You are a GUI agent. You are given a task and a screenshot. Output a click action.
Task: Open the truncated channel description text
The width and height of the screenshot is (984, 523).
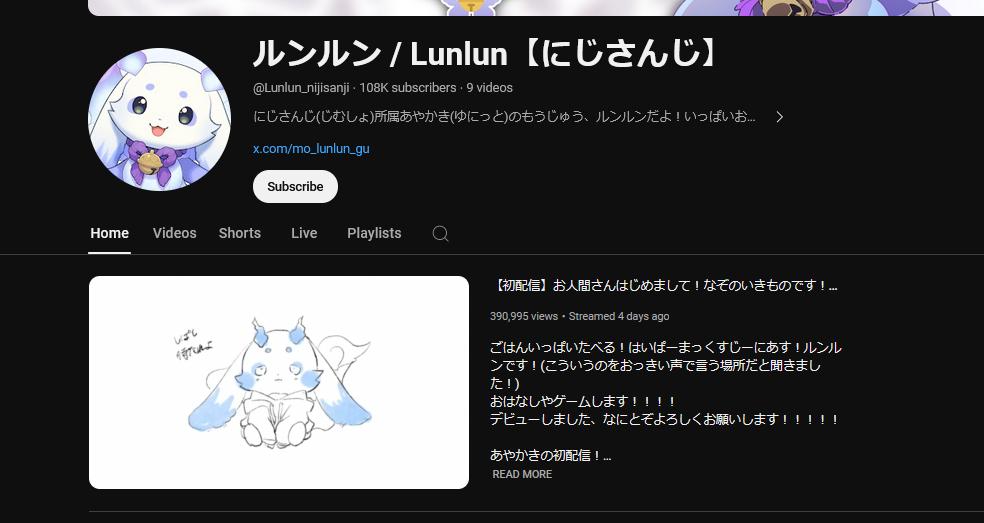504,117
